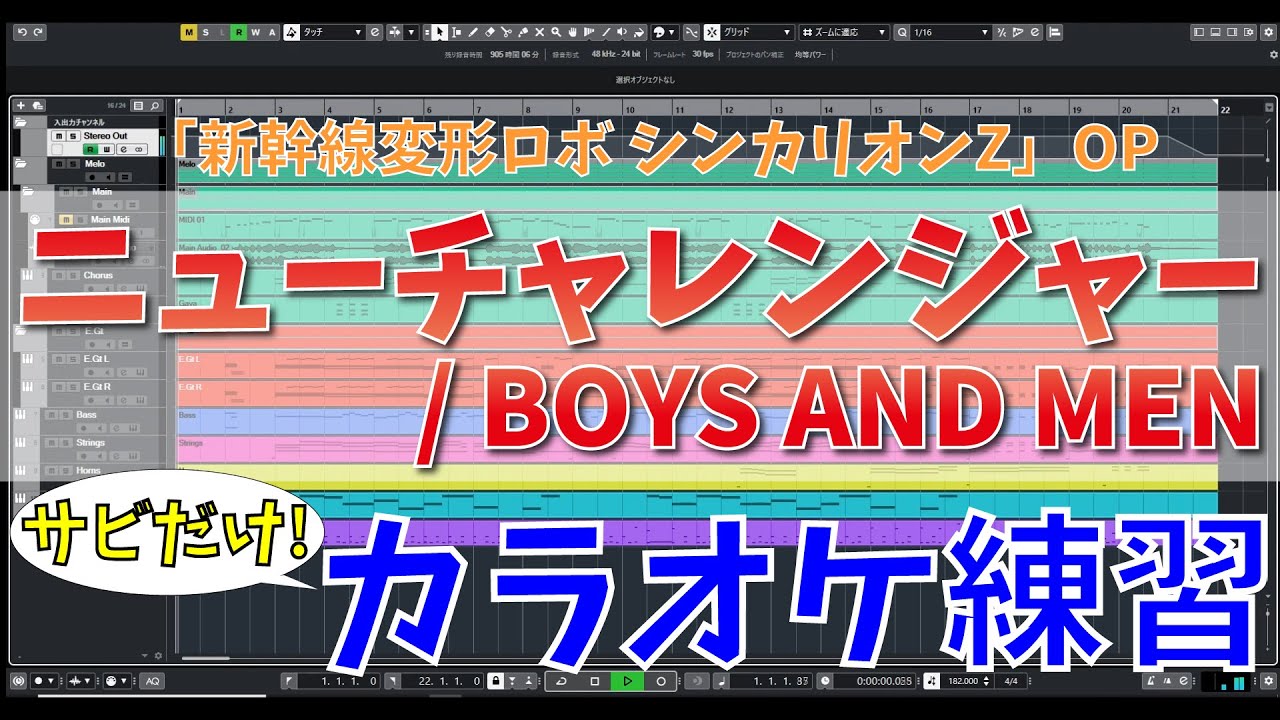Select the Play speaker tool

pos(622,32)
